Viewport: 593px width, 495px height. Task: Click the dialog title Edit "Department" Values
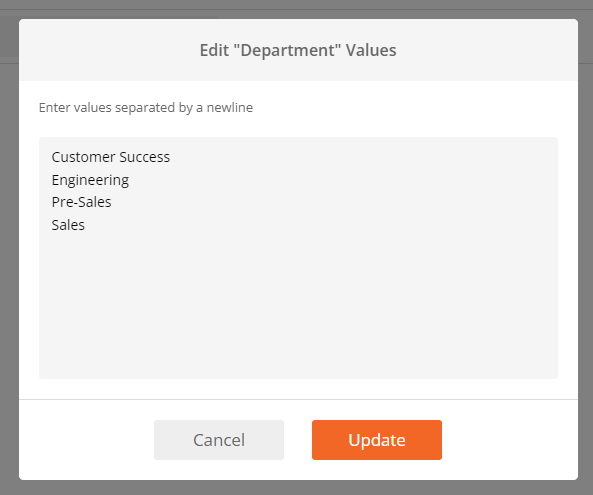(x=298, y=50)
